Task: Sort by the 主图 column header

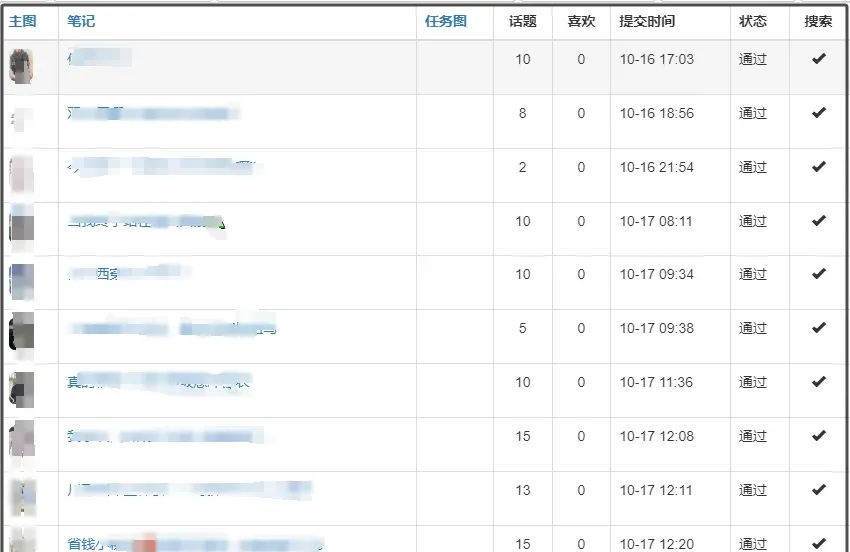Action: pos(22,21)
